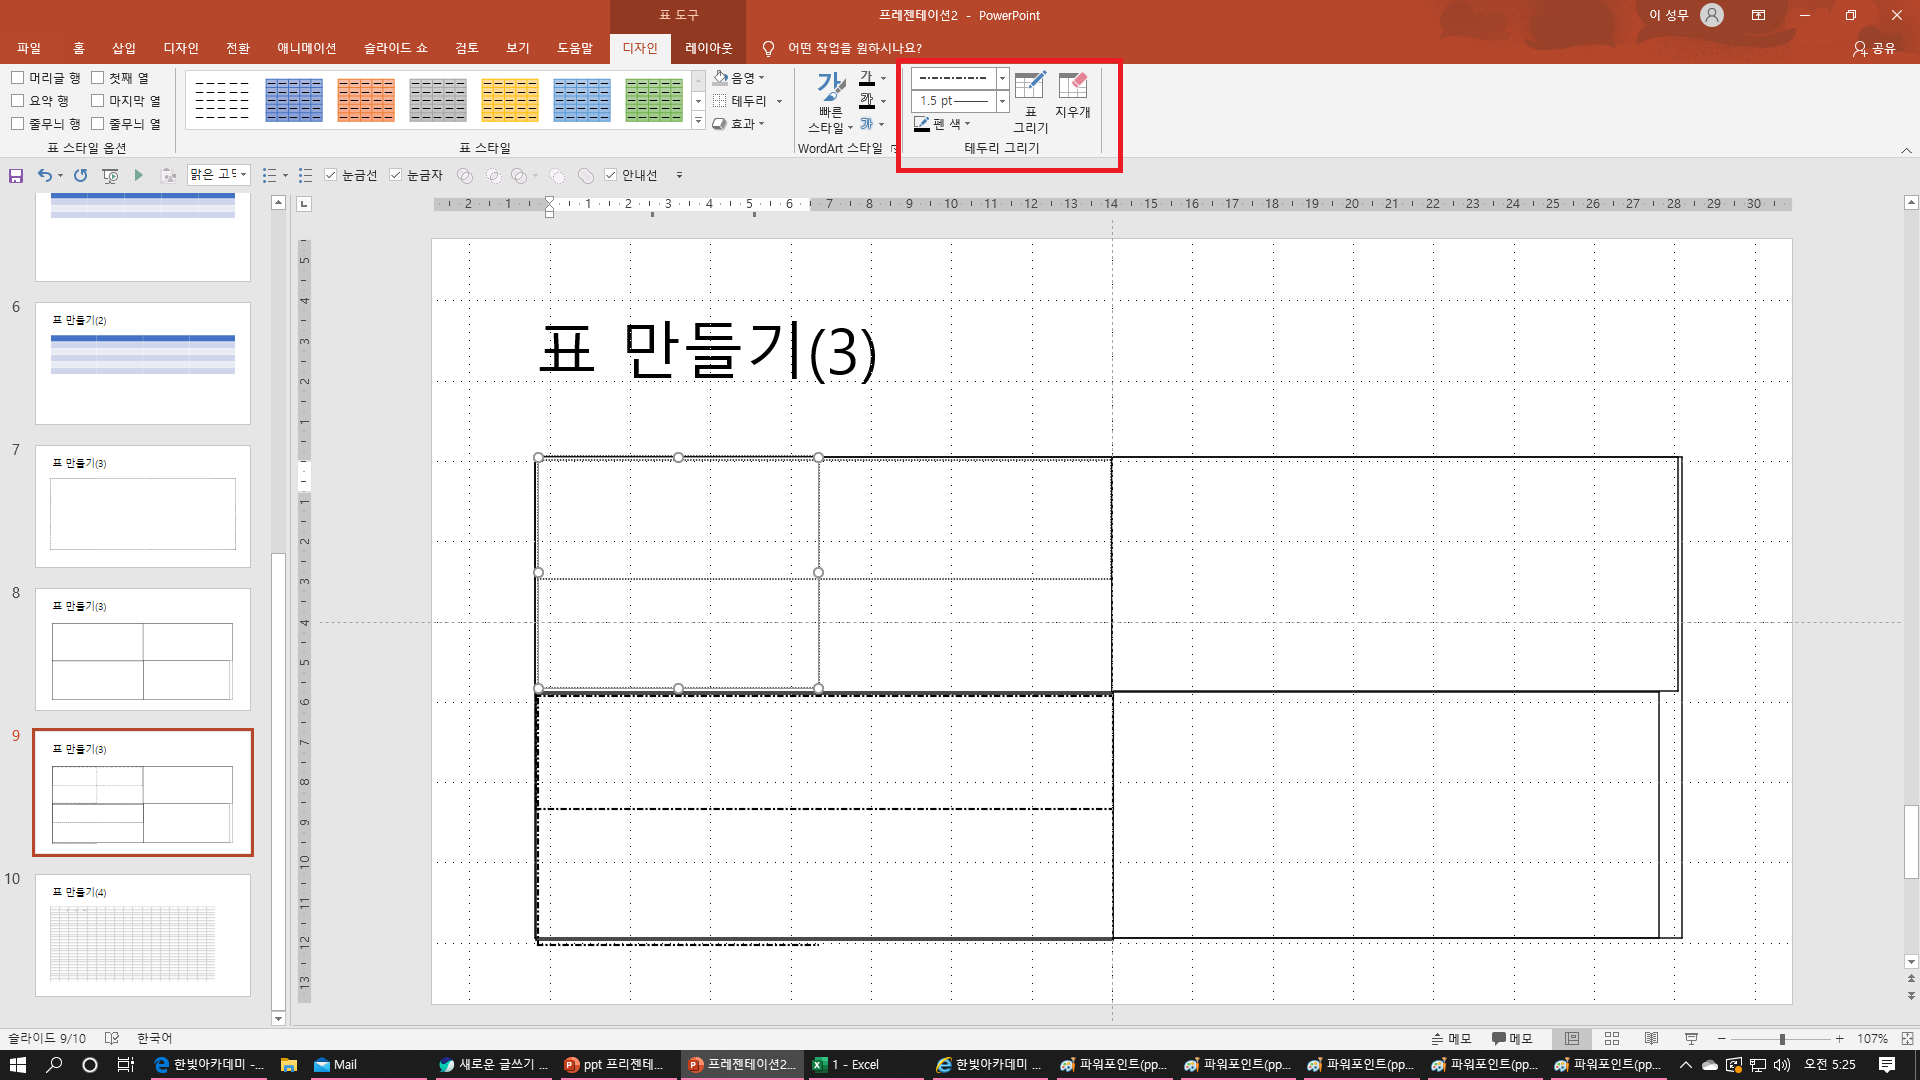Click the Share (공유) button
Image resolution: width=1920 pixels, height=1080 pixels.
pos(1874,48)
